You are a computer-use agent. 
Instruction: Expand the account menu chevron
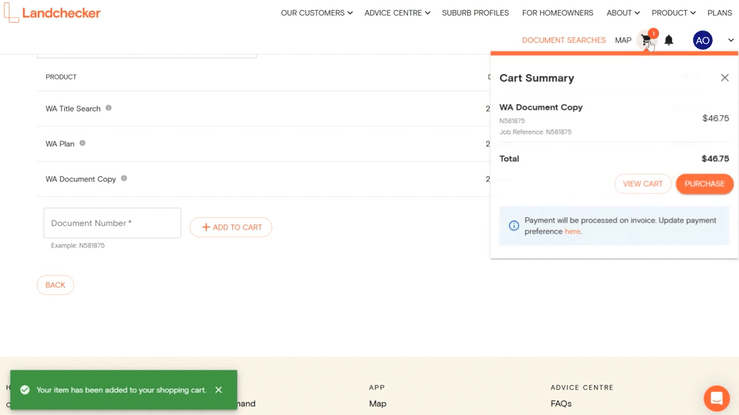coord(731,41)
